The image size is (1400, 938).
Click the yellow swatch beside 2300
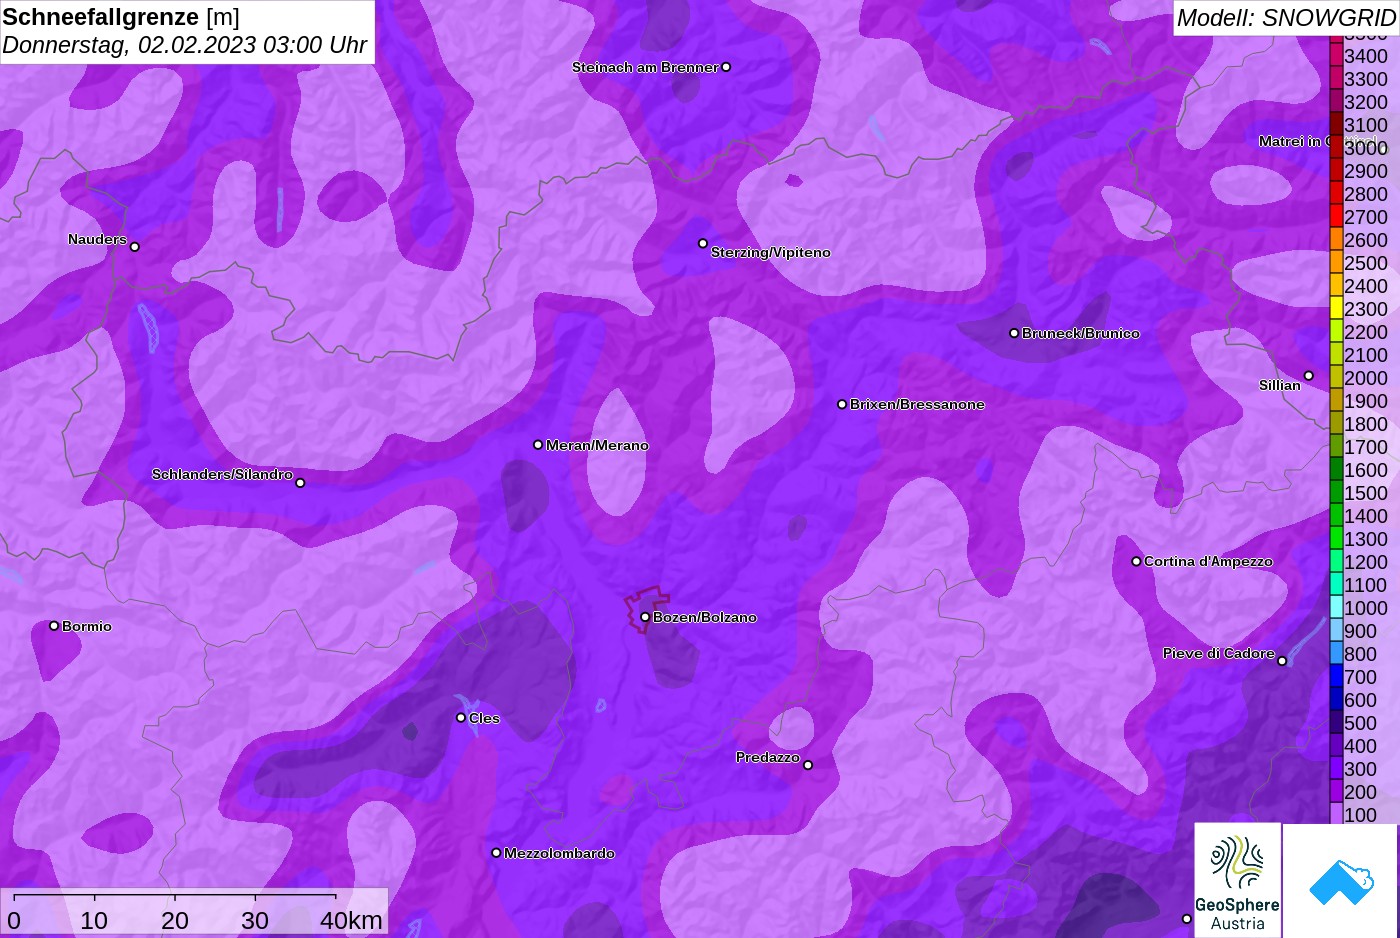(1336, 309)
